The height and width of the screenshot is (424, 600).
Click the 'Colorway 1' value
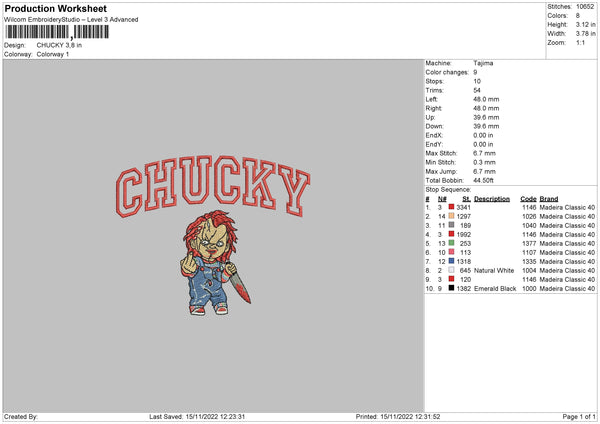pos(53,54)
